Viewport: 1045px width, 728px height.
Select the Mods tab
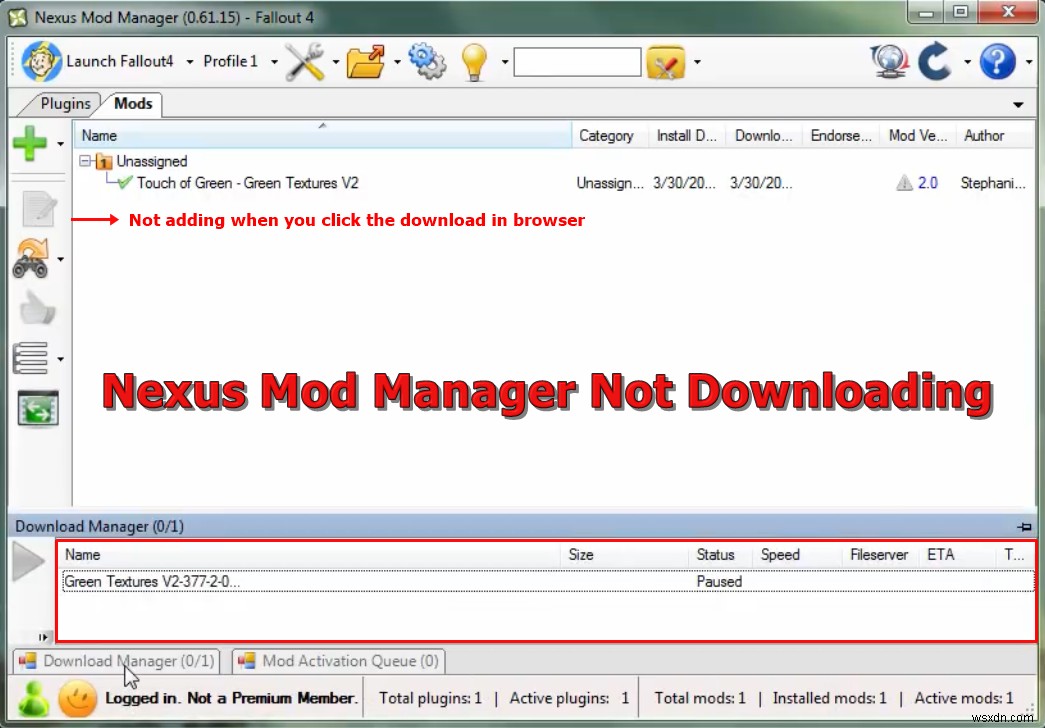[x=133, y=104]
